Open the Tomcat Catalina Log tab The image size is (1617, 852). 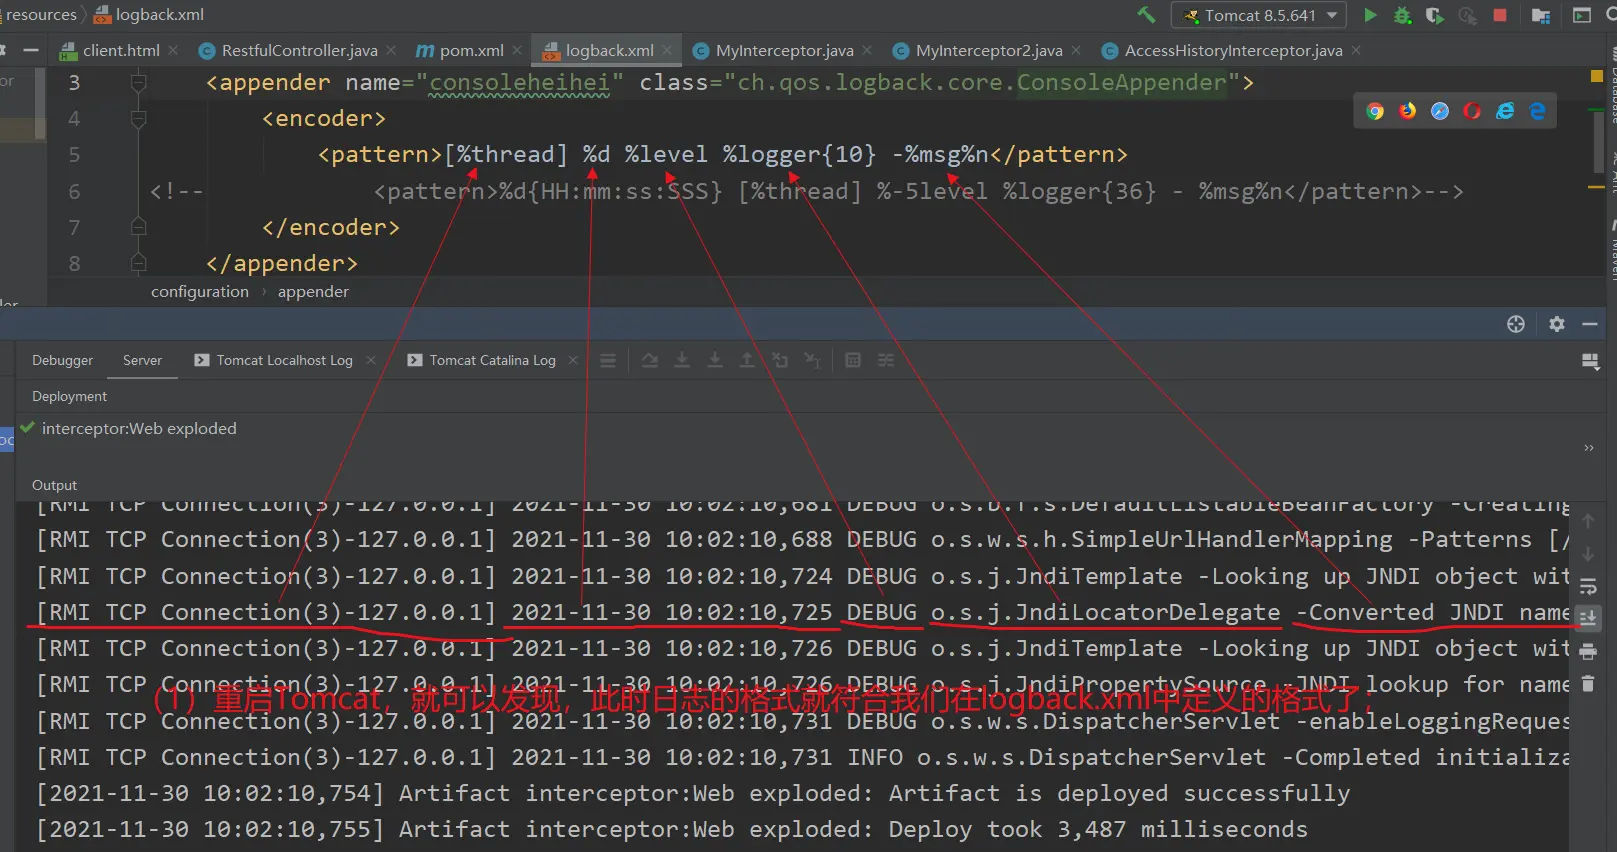click(x=491, y=360)
